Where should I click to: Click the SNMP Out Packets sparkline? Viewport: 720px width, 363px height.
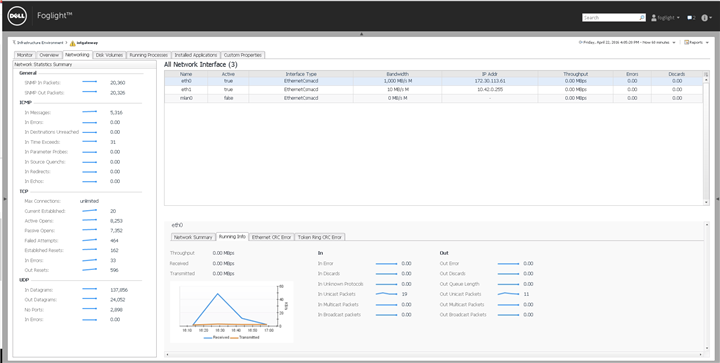[x=90, y=93]
